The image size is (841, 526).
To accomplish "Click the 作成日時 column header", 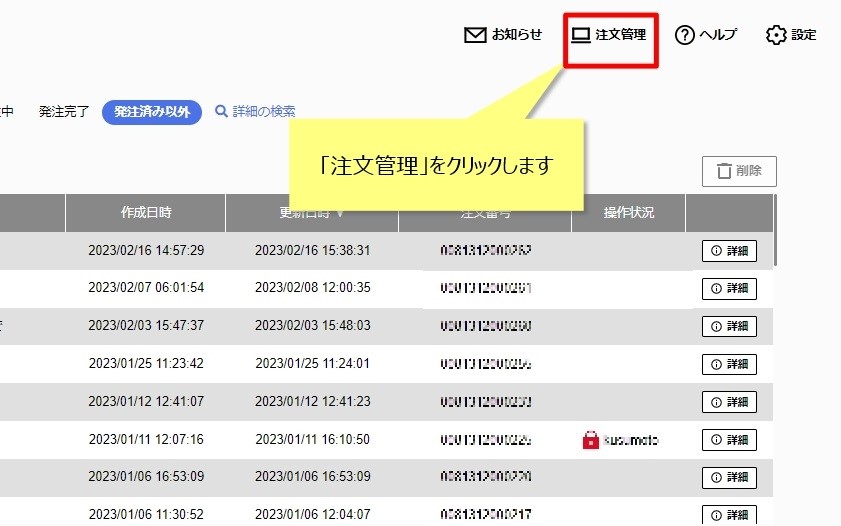I will [x=146, y=213].
